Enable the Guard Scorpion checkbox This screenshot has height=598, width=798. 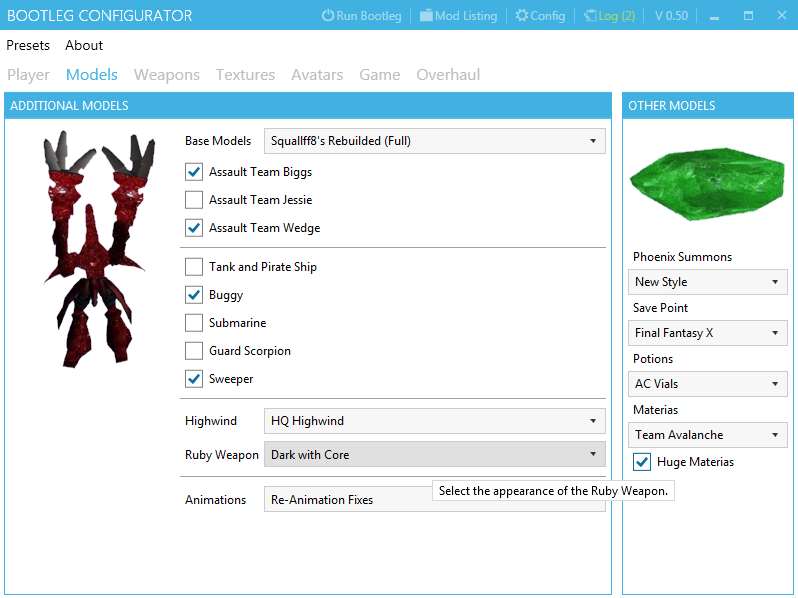tap(194, 351)
